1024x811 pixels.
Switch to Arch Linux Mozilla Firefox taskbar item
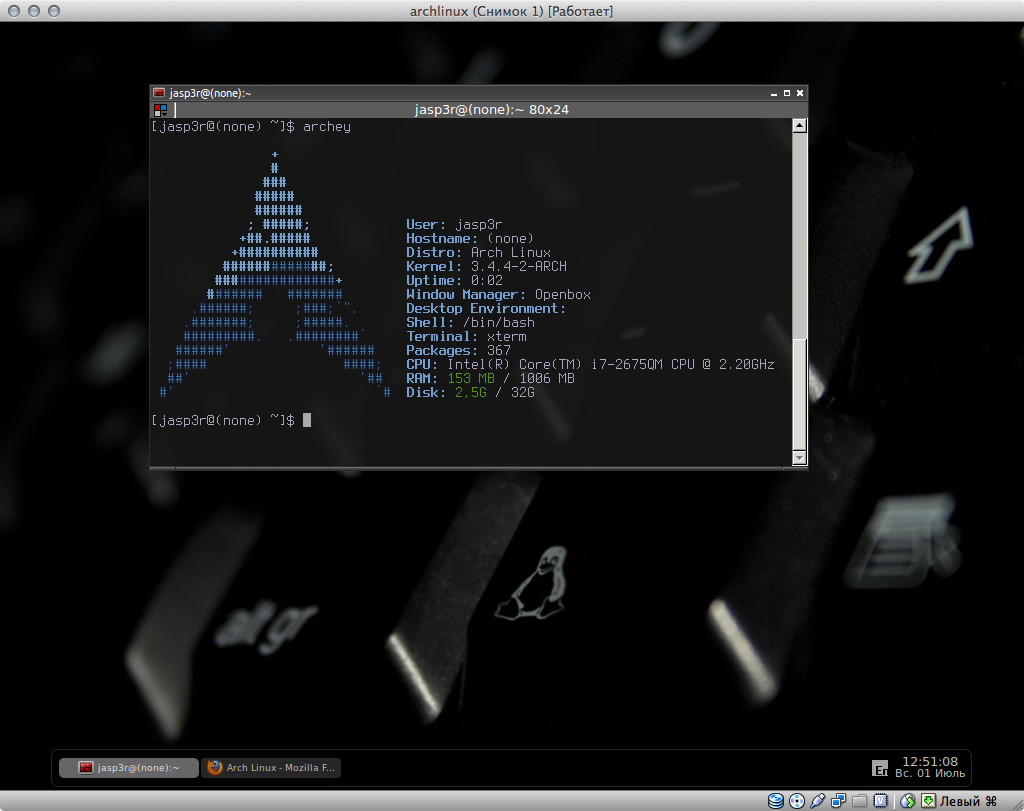(272, 767)
